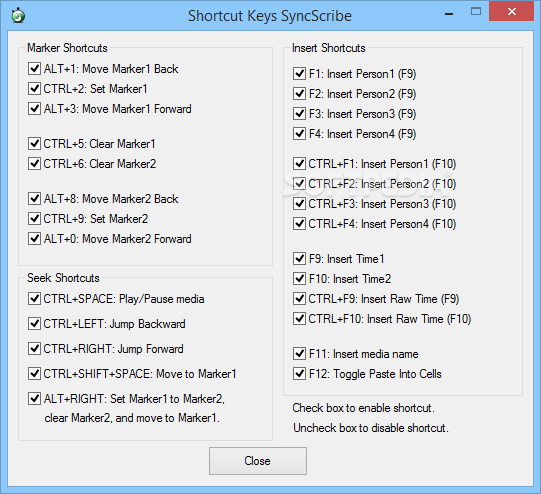This screenshot has height=494, width=541.
Task: Toggle CTRL+SPACE Play/Pause media checkbox
Action: (34, 299)
